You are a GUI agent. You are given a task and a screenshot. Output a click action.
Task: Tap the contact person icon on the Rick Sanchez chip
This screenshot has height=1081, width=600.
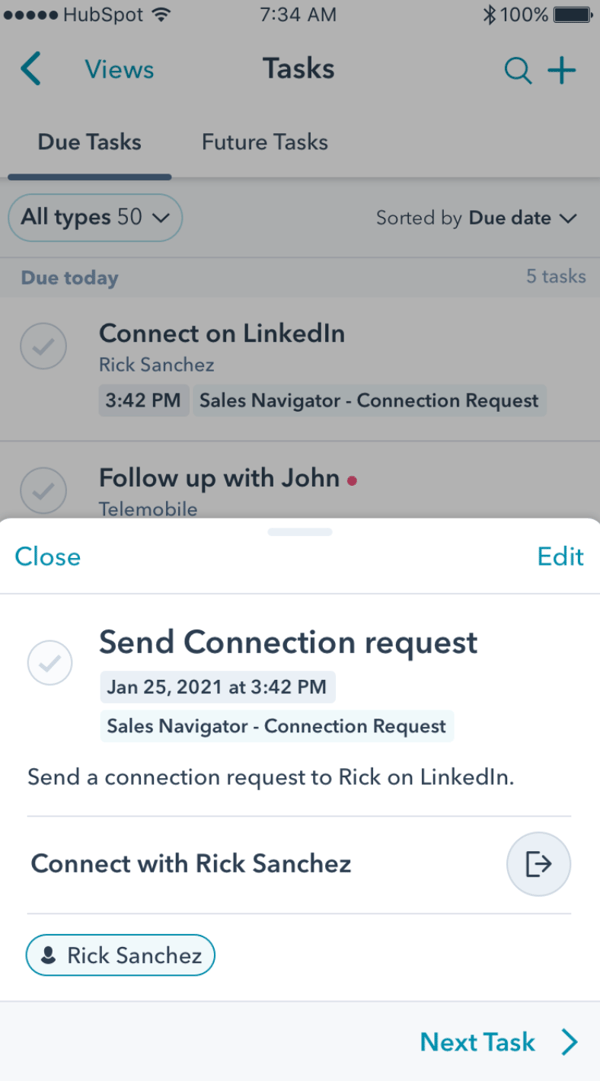(50, 955)
